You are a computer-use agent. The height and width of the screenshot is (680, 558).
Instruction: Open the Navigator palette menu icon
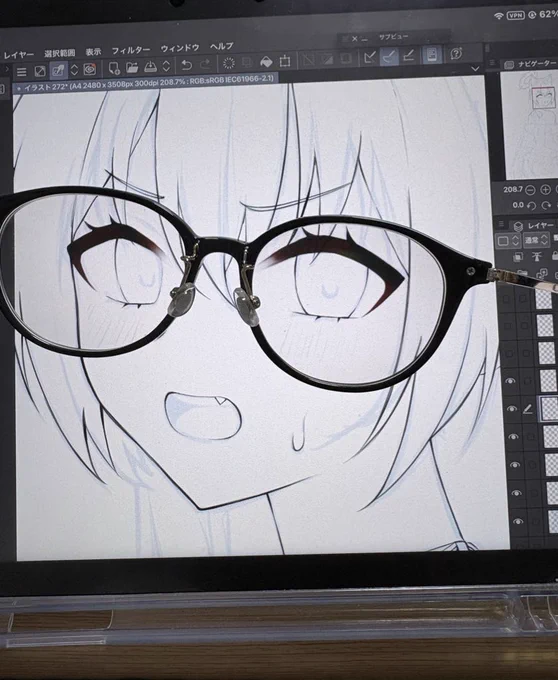(x=493, y=63)
